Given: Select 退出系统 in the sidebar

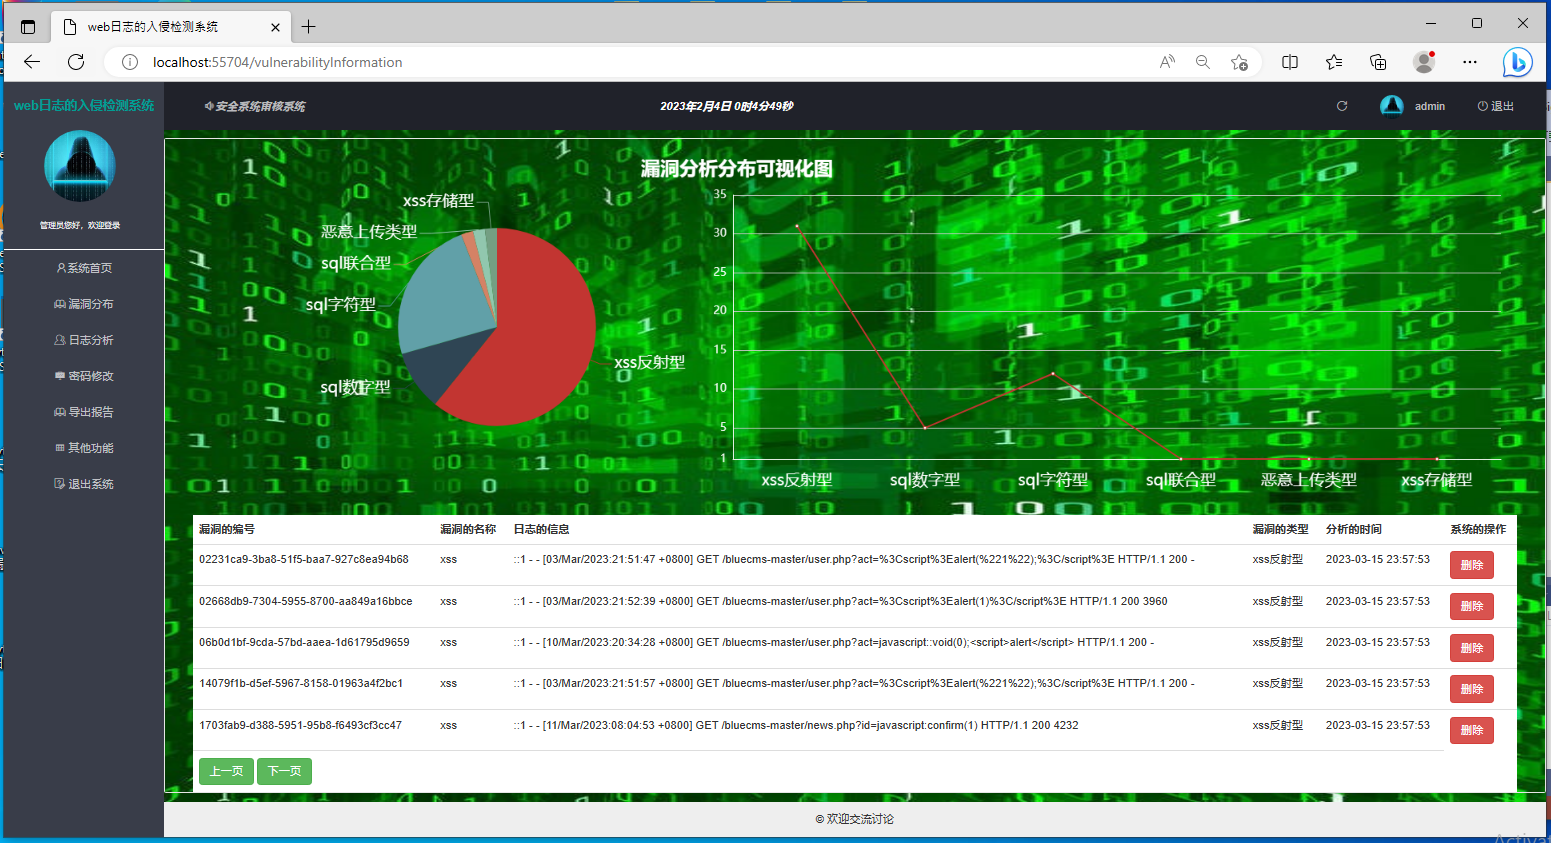Looking at the screenshot, I should point(84,484).
